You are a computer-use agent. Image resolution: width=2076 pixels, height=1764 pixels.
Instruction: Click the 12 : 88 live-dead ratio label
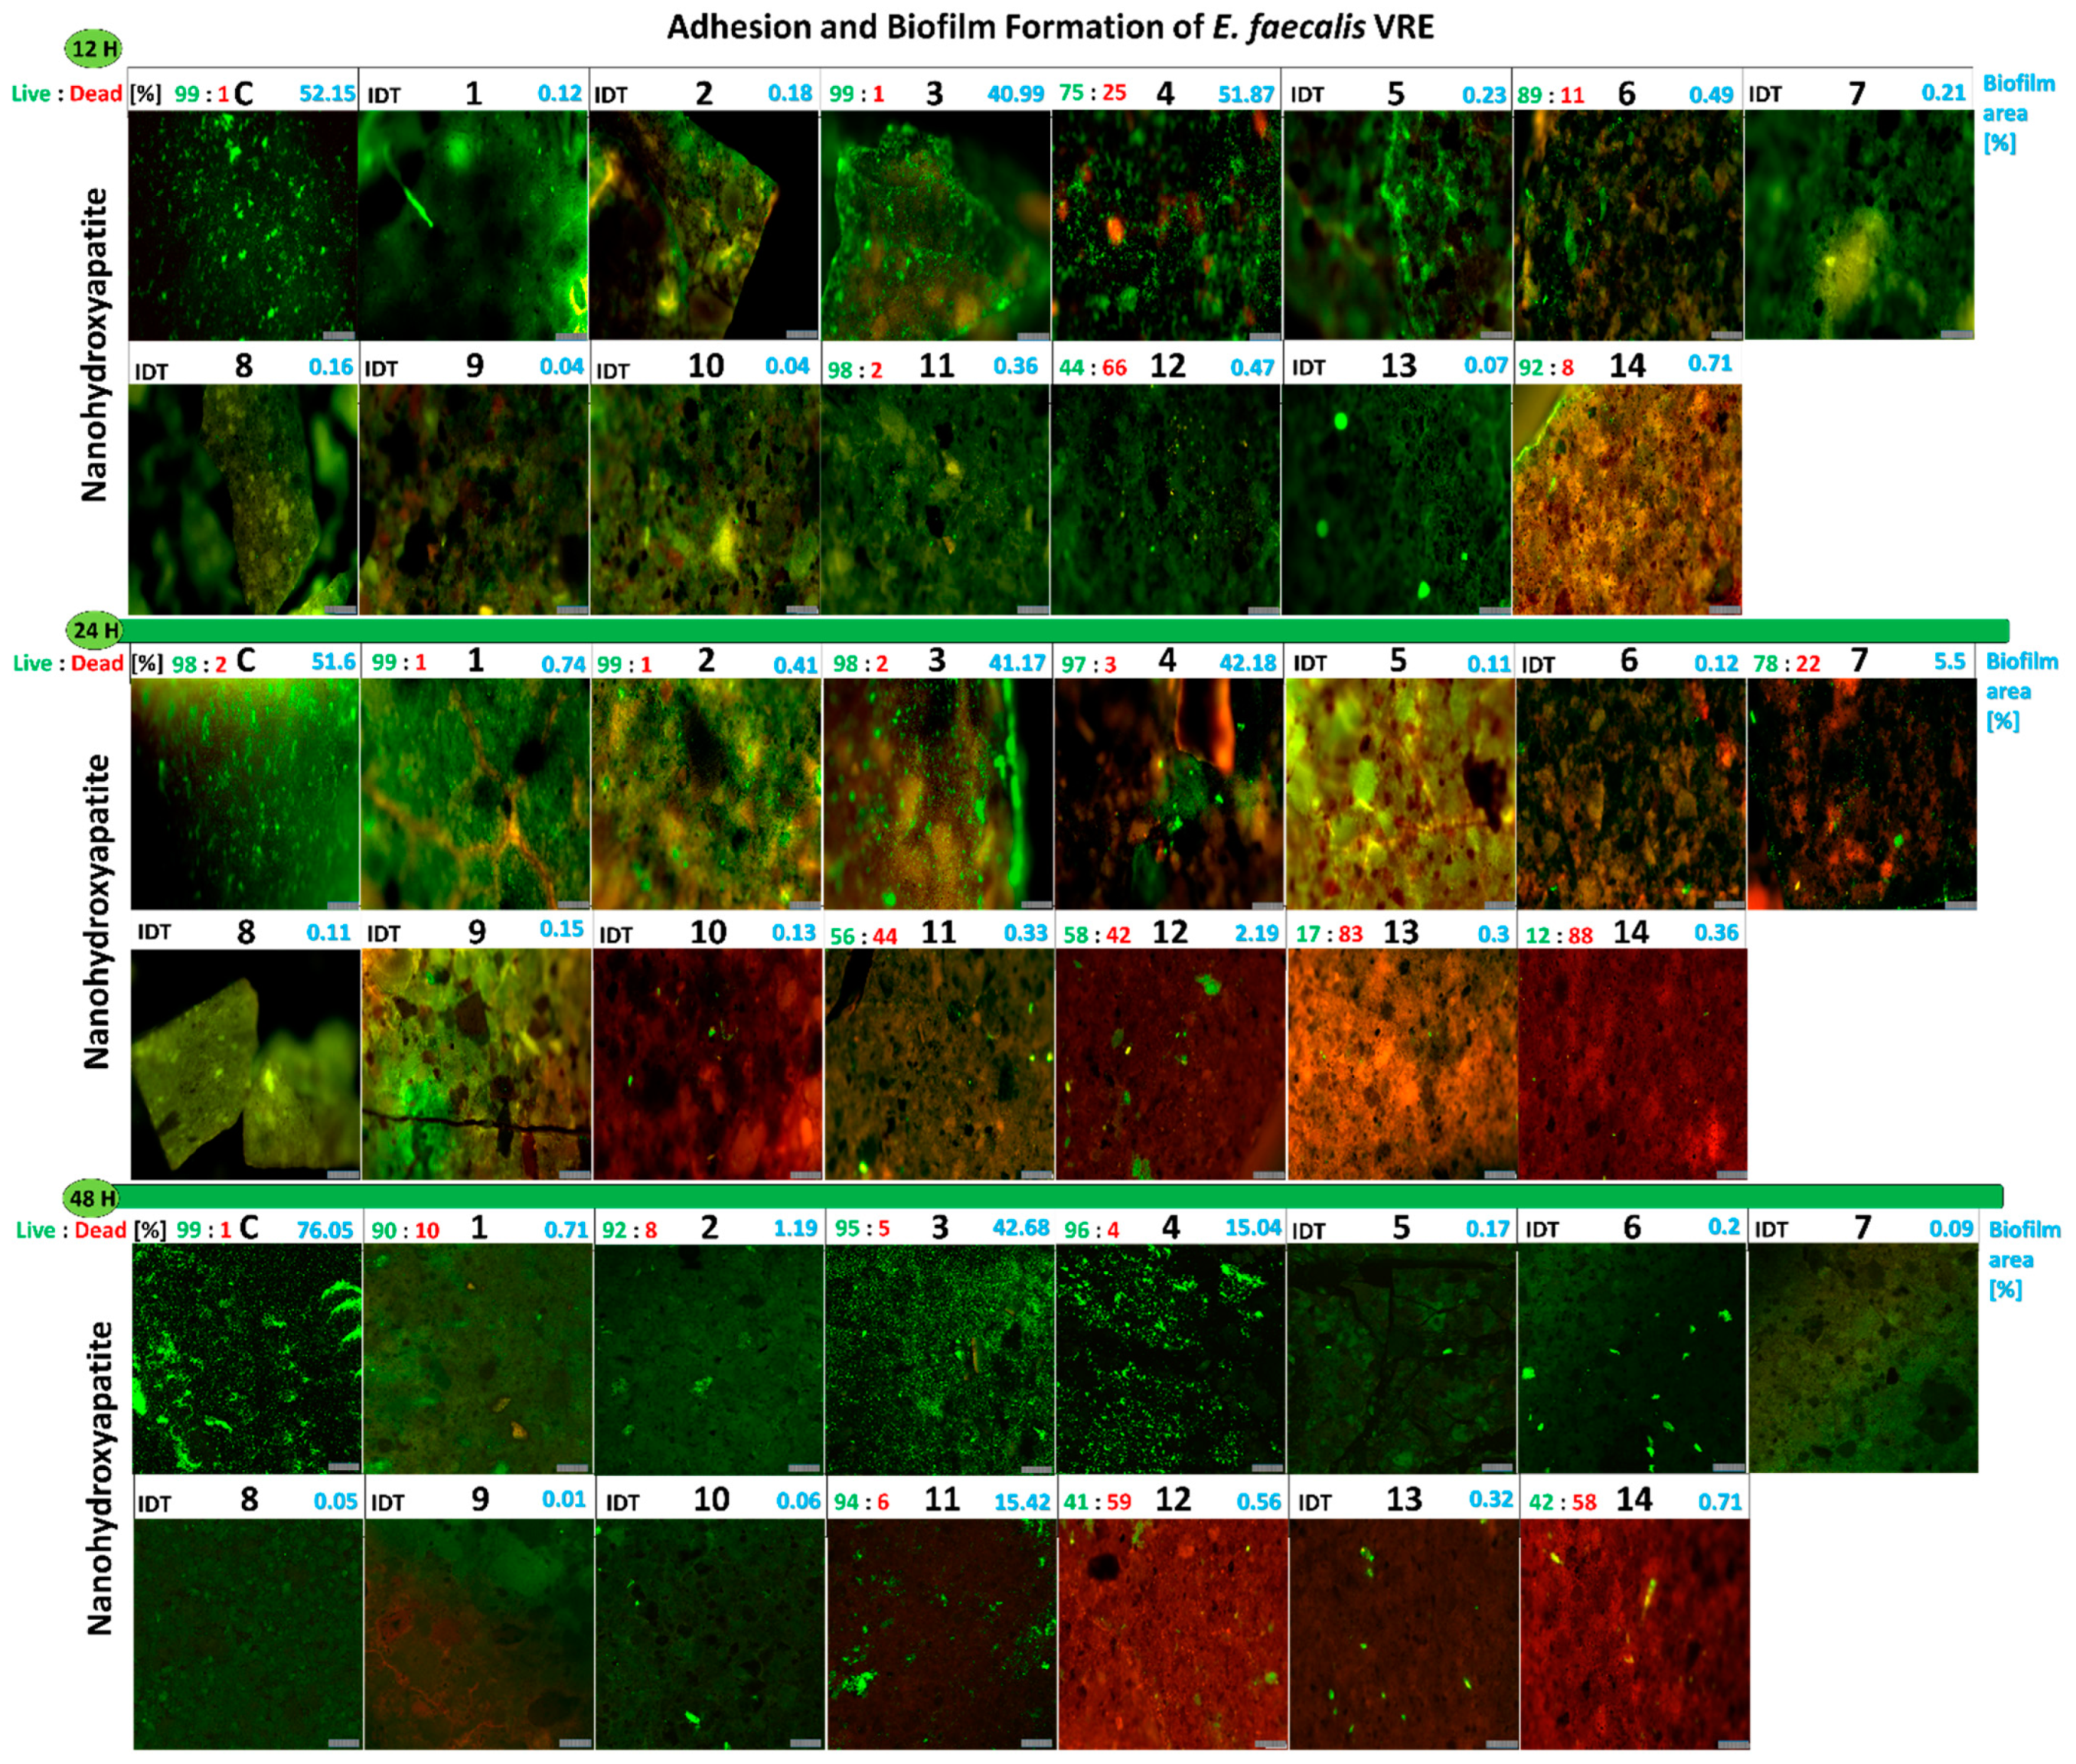tap(1559, 936)
